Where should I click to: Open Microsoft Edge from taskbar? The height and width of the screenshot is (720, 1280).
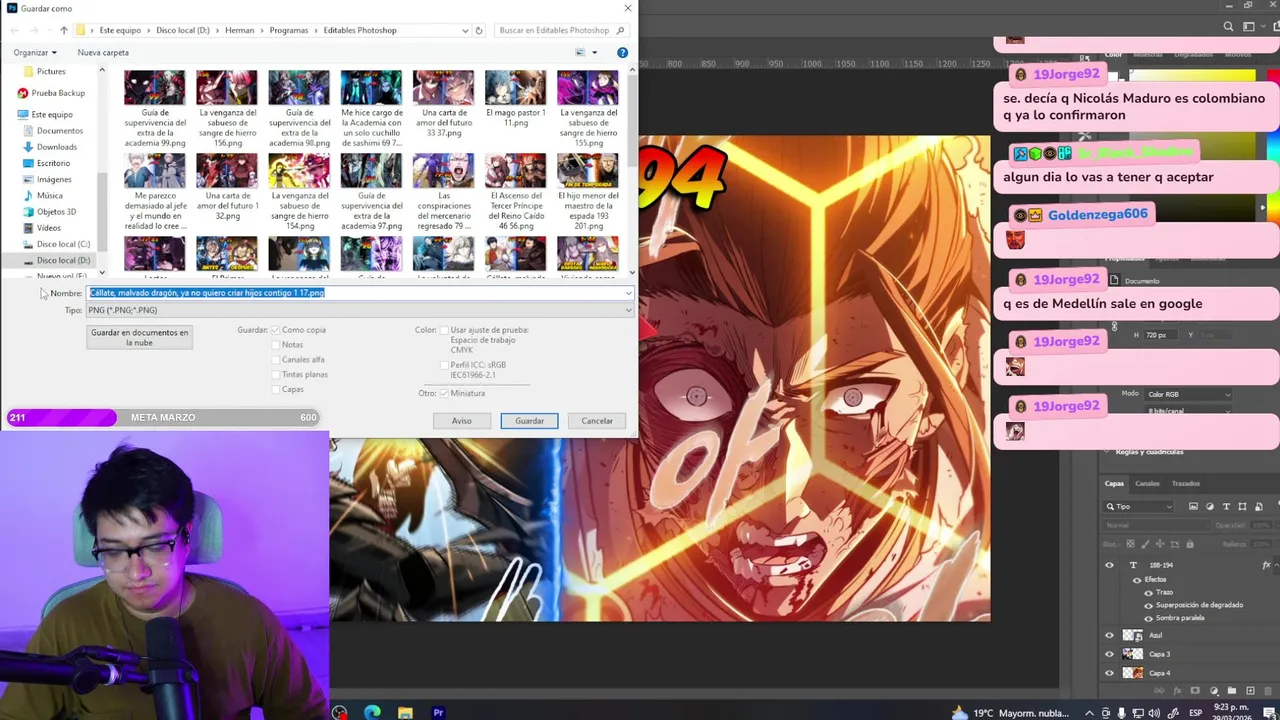(372, 712)
